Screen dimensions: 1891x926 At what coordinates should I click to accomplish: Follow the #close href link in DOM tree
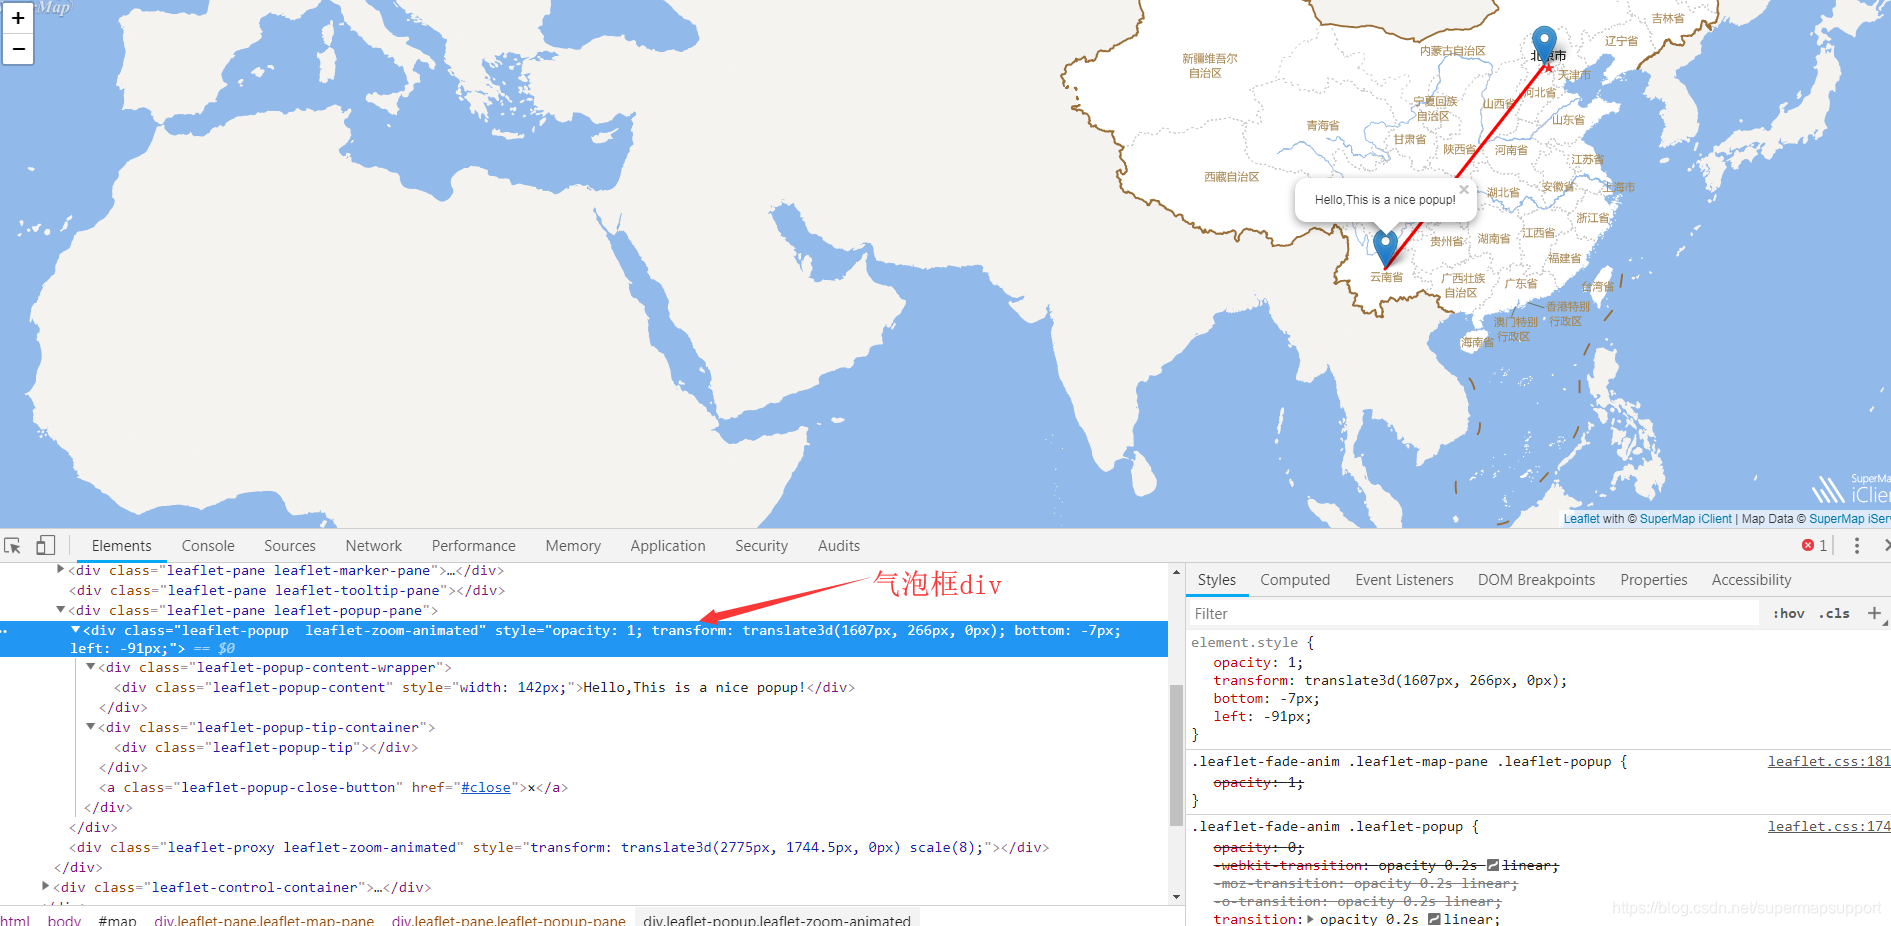pos(486,787)
